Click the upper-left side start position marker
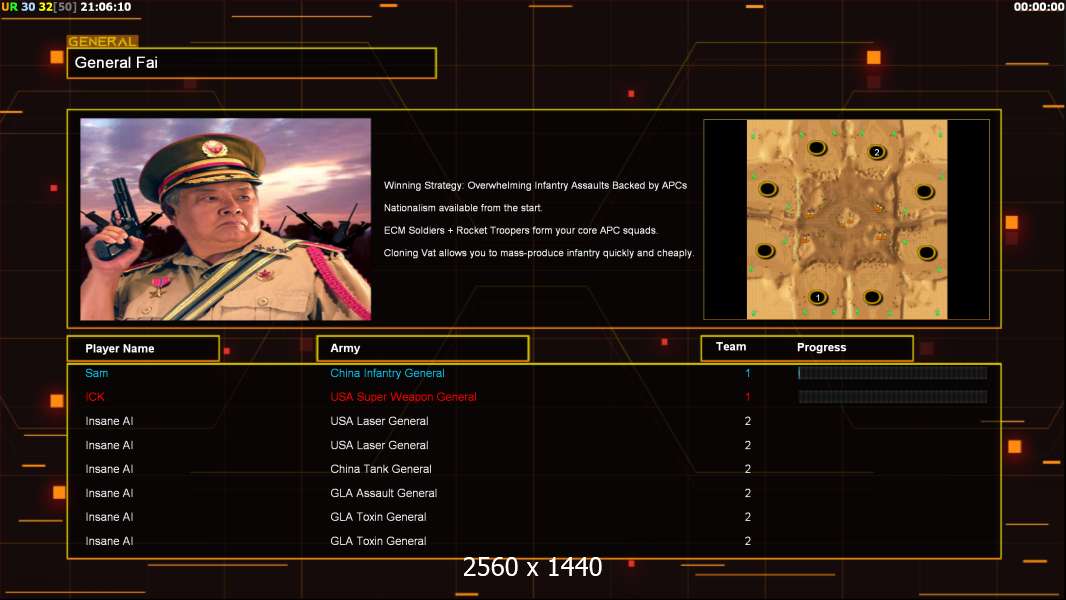This screenshot has height=600, width=1066. tap(768, 189)
